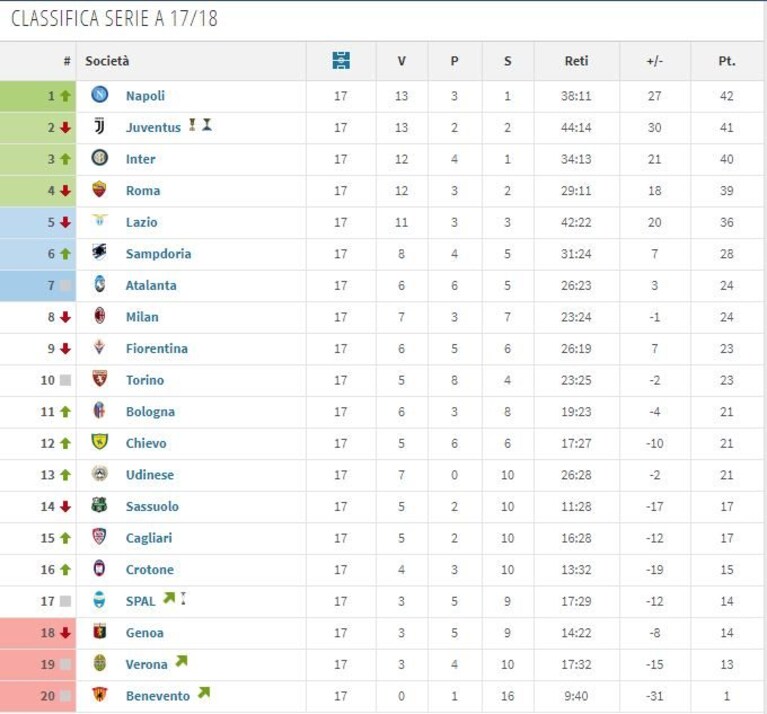Screen dimensions: 767x714
Task: Click the matches-played pitch icon header
Action: point(341,61)
